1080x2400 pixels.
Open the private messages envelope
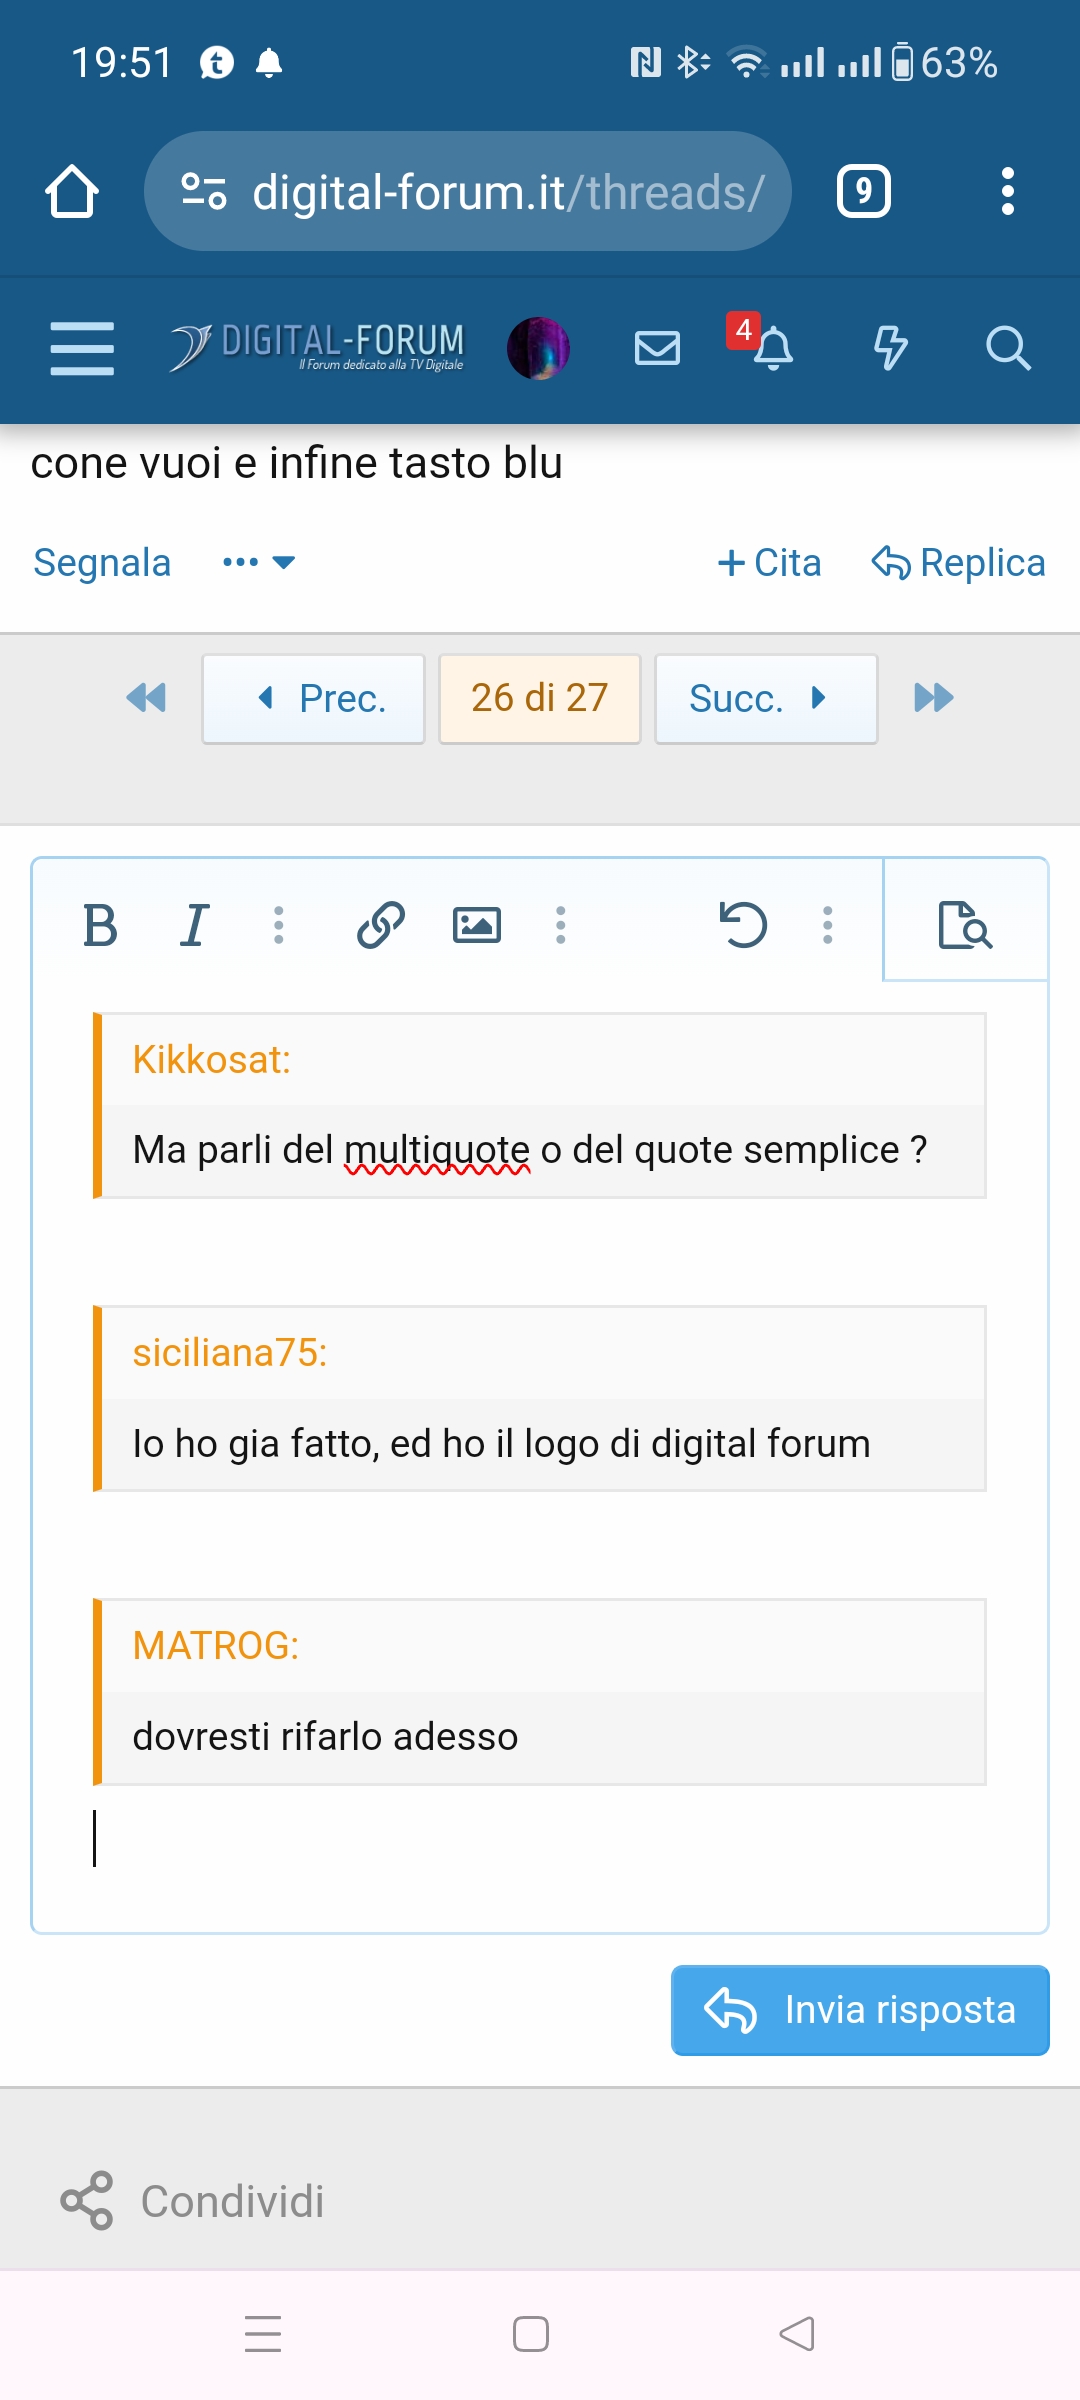tap(657, 348)
